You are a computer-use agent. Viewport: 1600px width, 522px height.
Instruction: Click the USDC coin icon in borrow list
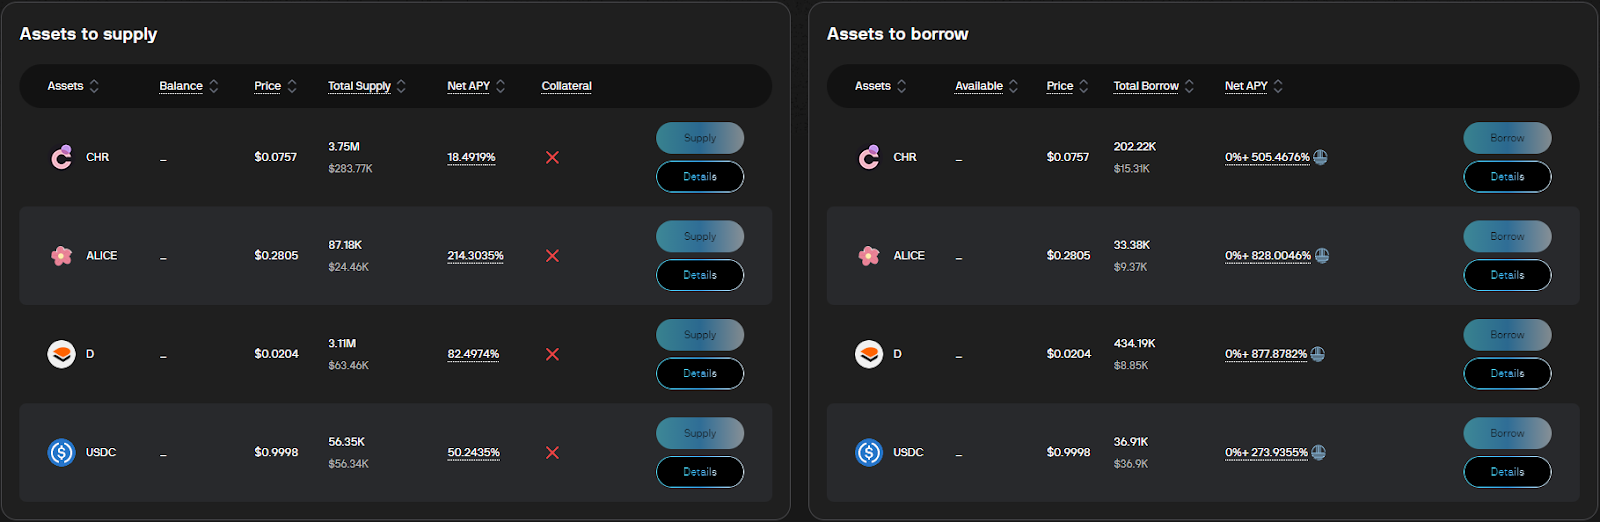coord(869,453)
